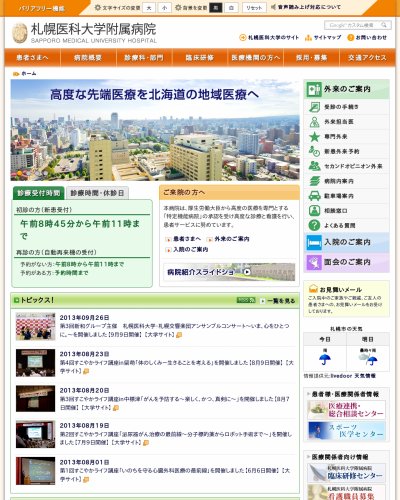Switch to 診療受付時間 tab

[39, 193]
